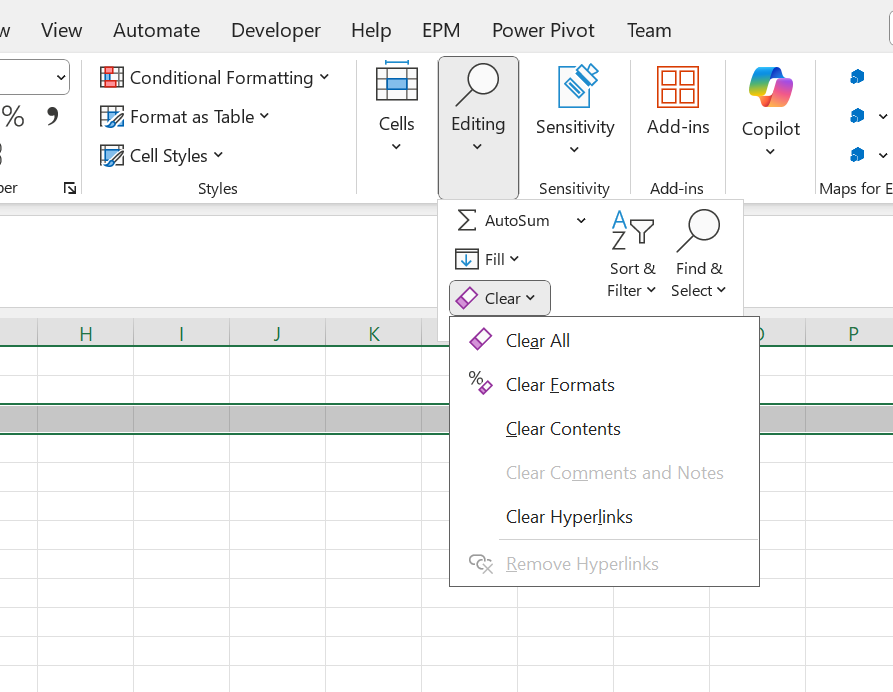893x692 pixels.
Task: Open Cell Styles gallery
Action: (163, 156)
